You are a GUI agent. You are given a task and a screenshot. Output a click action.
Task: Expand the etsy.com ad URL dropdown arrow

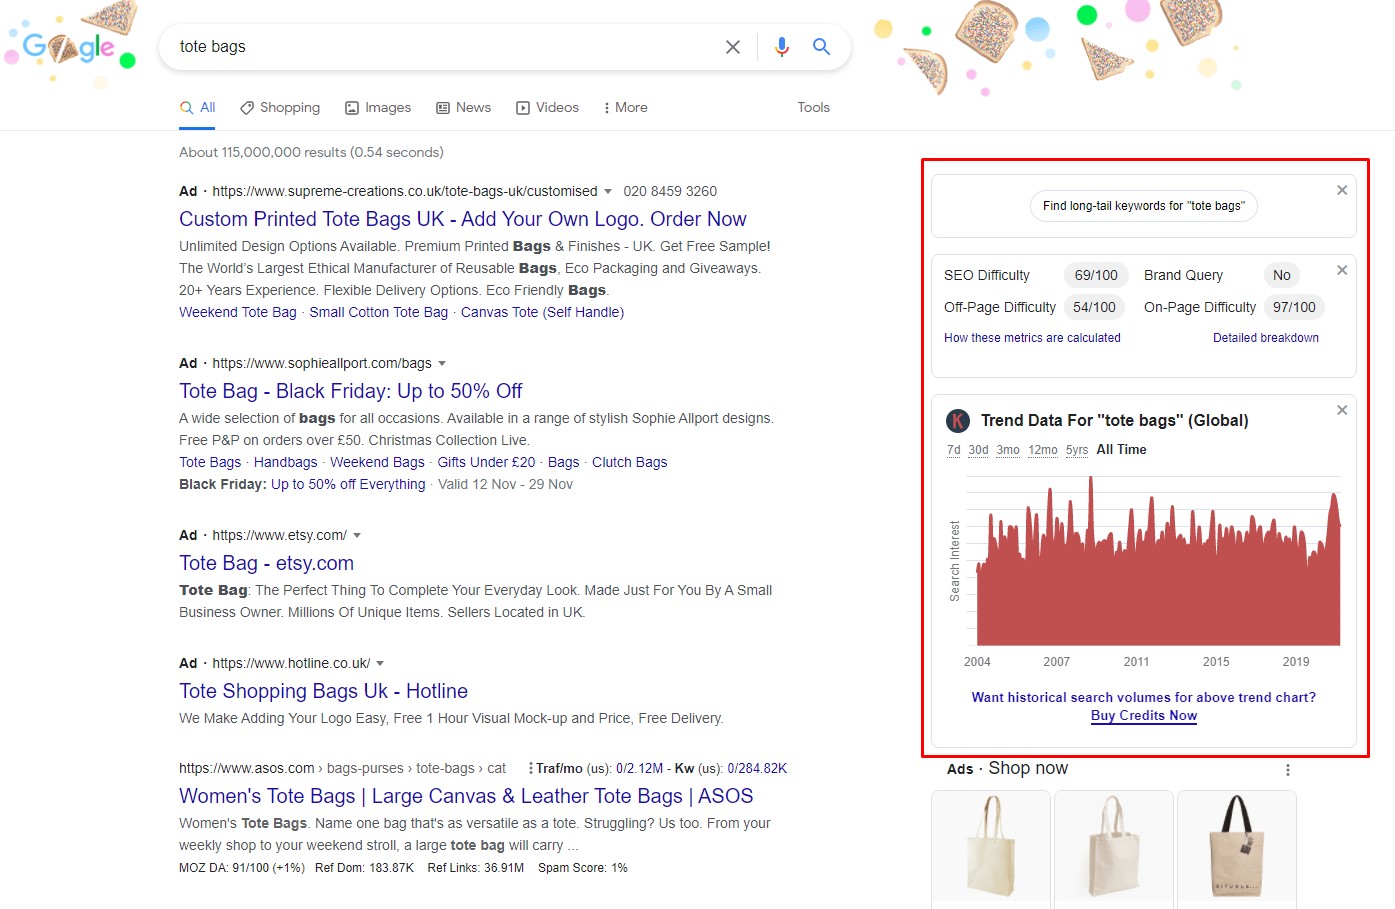click(x=357, y=535)
